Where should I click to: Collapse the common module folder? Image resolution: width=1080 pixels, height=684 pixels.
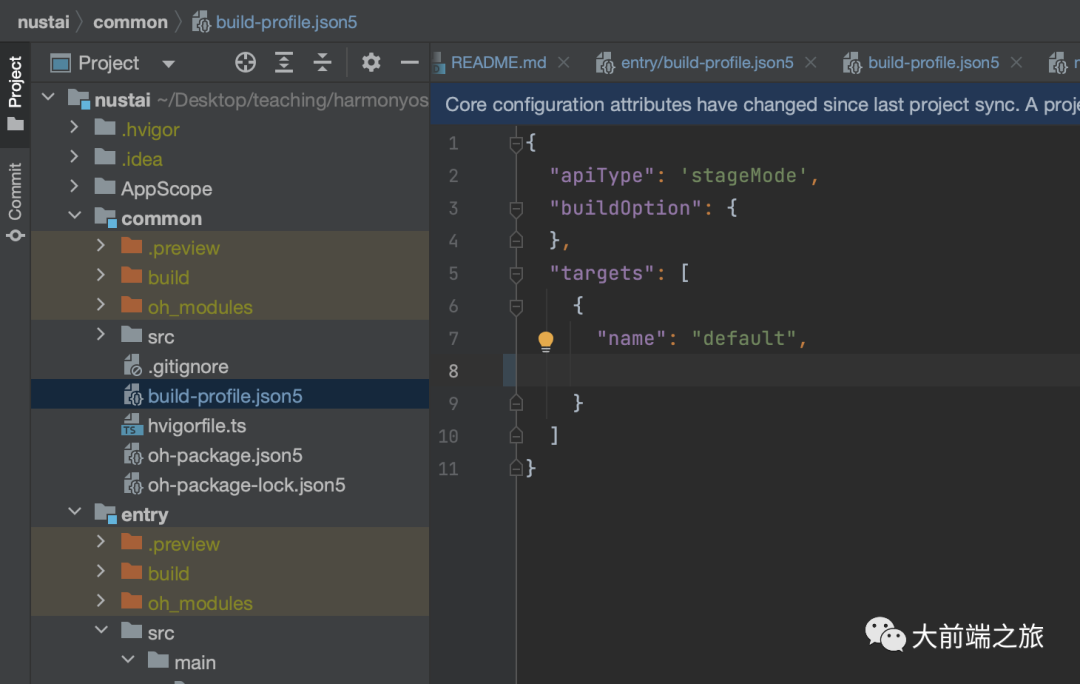75,217
